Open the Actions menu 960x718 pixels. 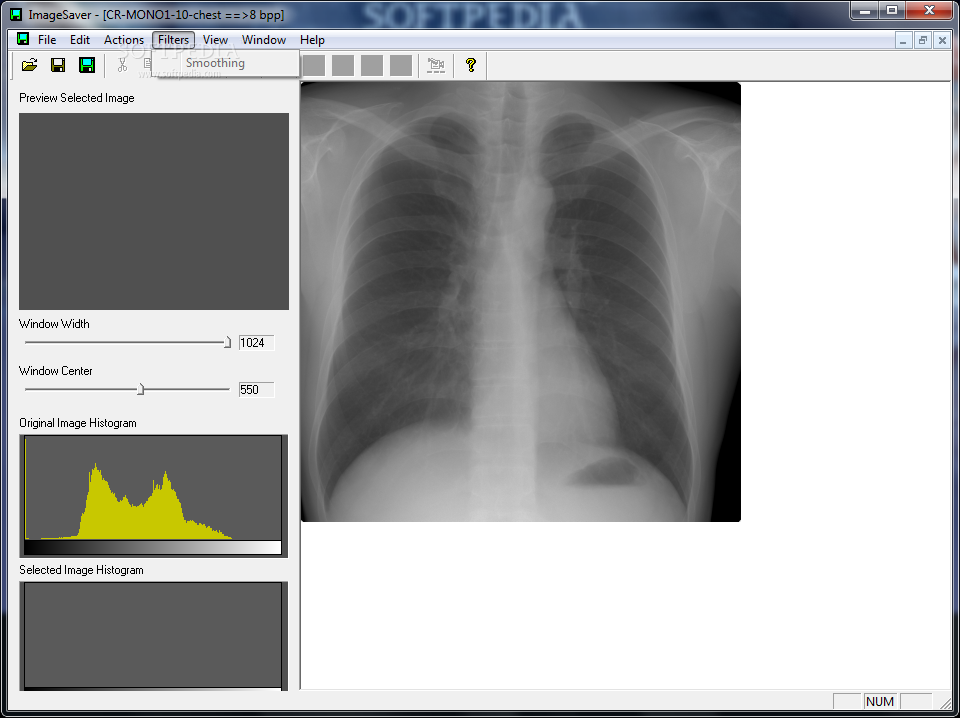point(124,40)
